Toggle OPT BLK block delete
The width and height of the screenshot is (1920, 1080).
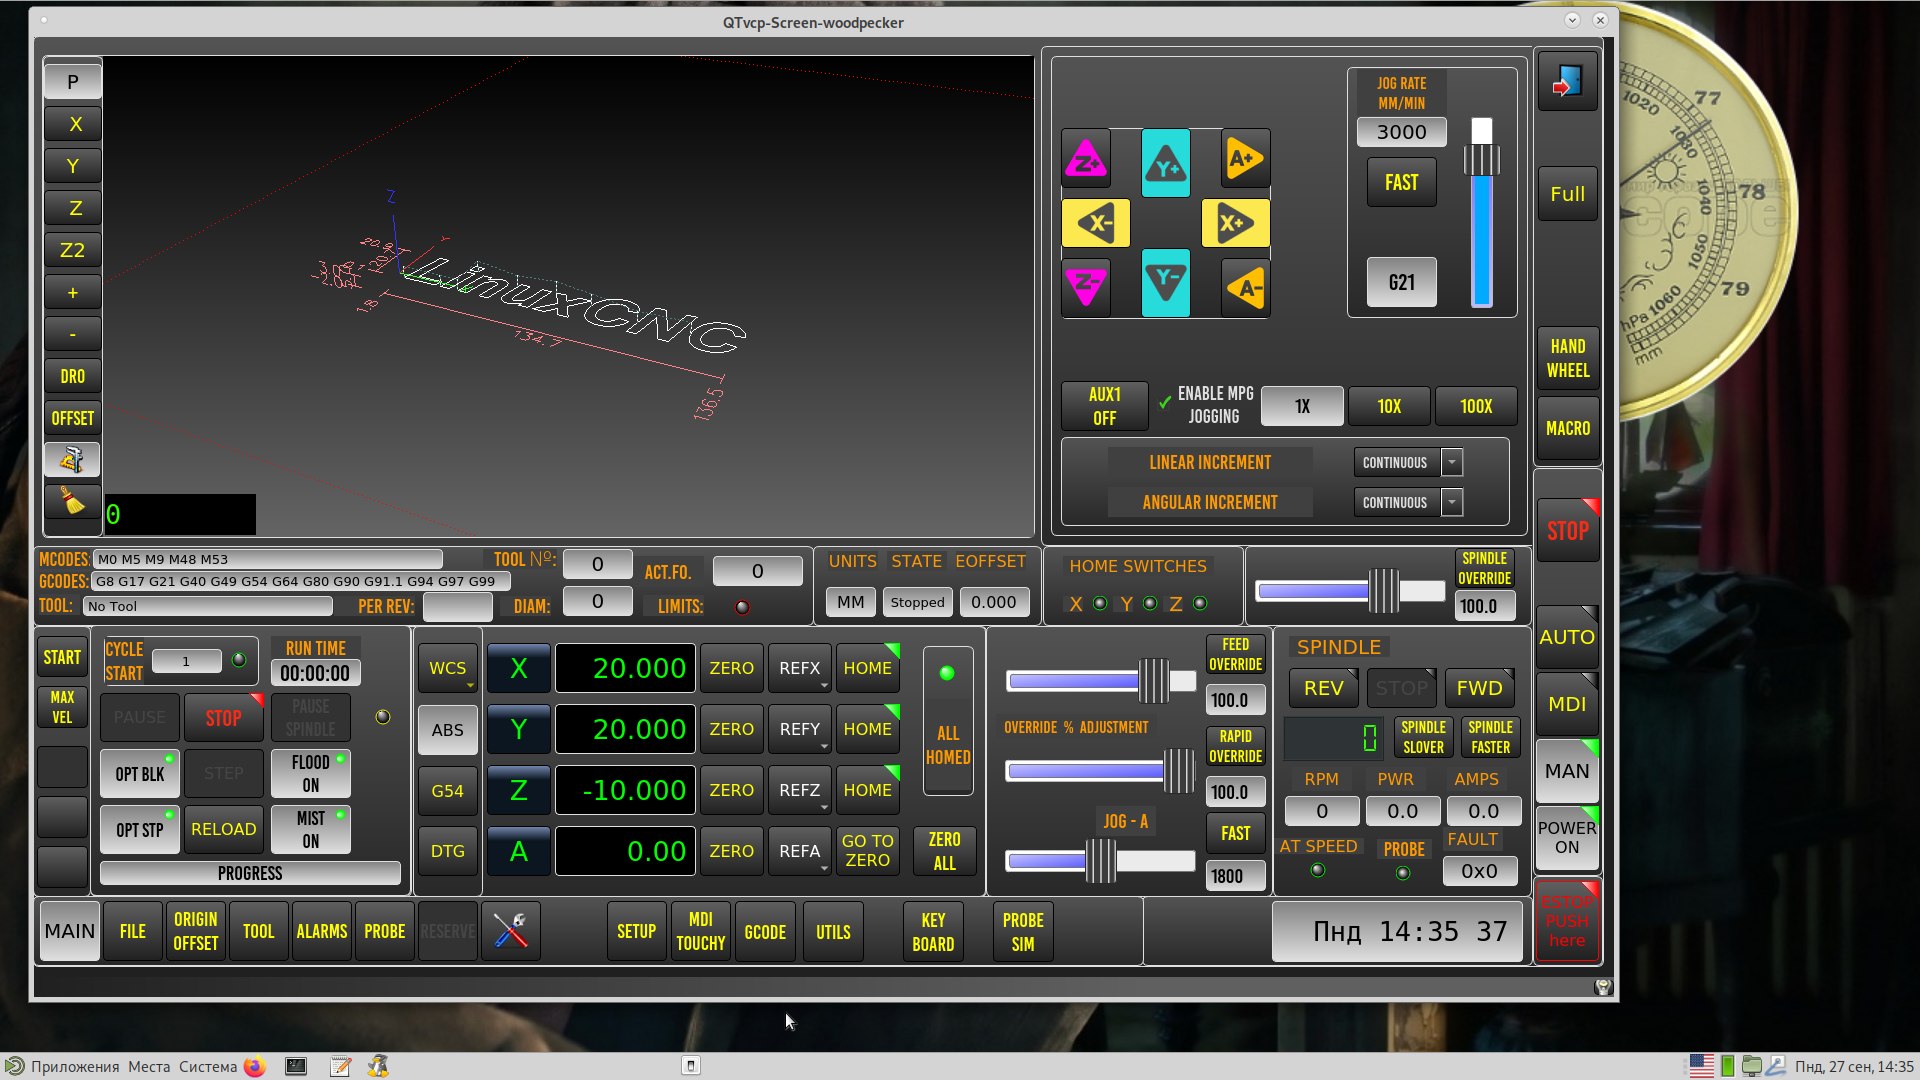[140, 773]
